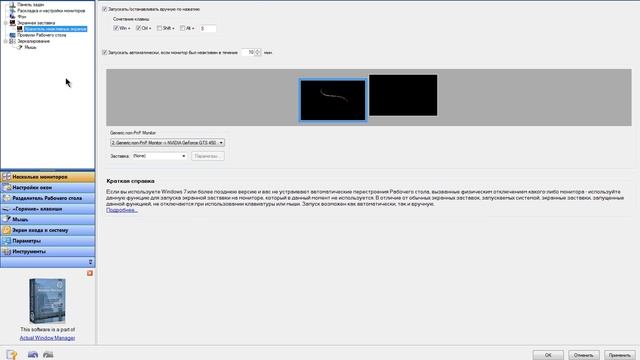This screenshot has width=640, height=360.
Task: Click the third icon in the bottom-left toolbar
Action: pos(48,355)
